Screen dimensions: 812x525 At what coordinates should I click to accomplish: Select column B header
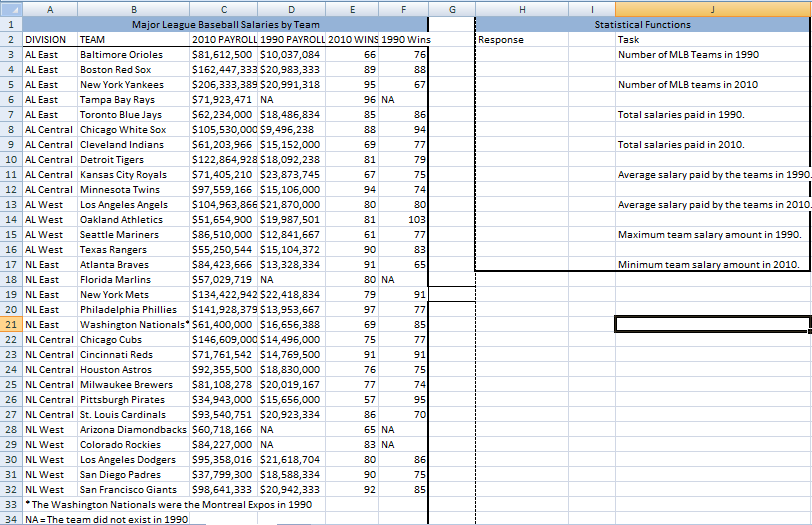134,9
